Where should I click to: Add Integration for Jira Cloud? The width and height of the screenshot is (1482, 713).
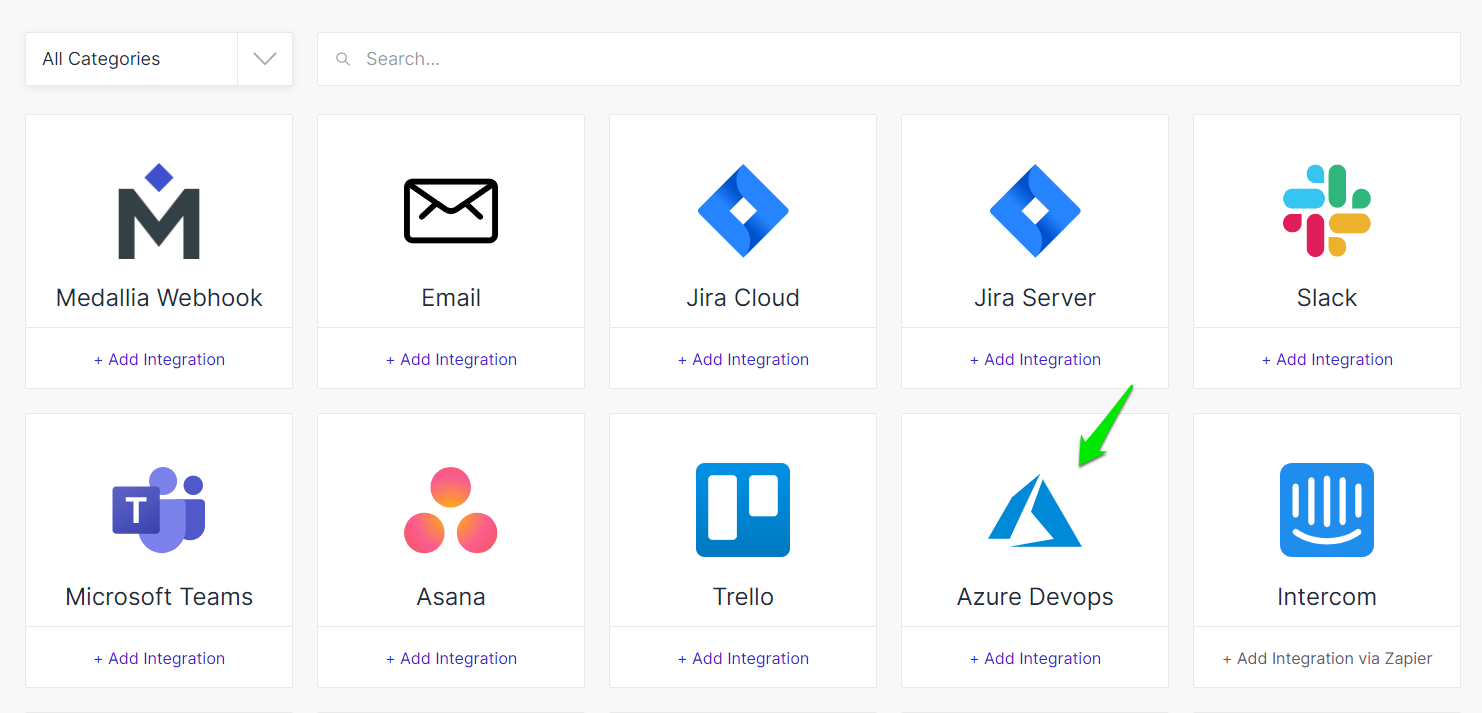click(743, 359)
